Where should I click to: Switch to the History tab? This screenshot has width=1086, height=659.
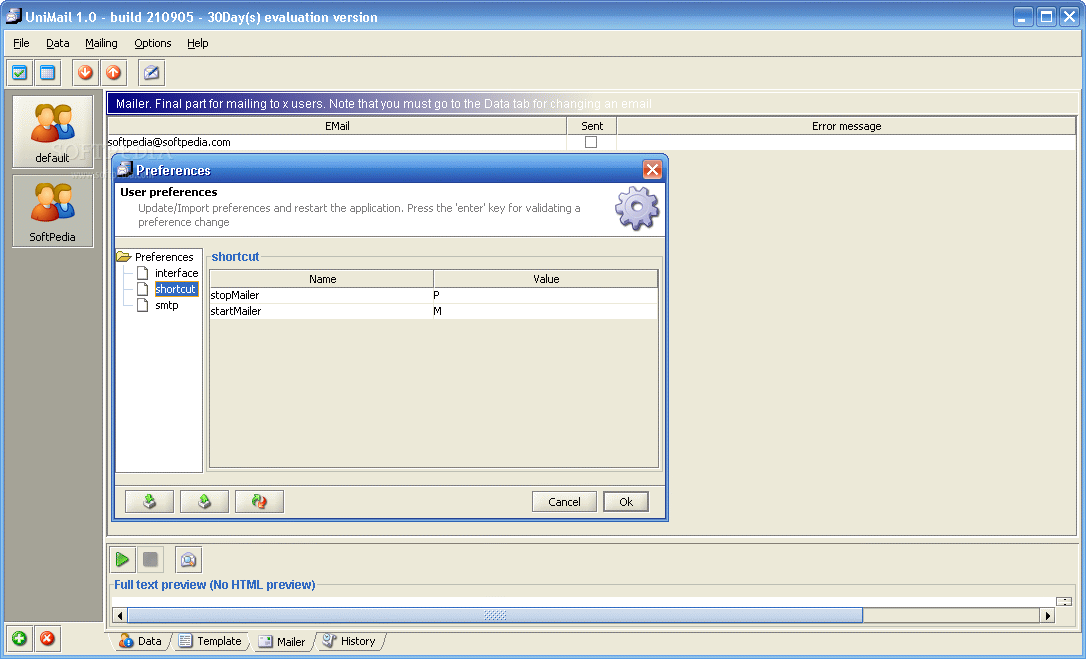pos(350,641)
